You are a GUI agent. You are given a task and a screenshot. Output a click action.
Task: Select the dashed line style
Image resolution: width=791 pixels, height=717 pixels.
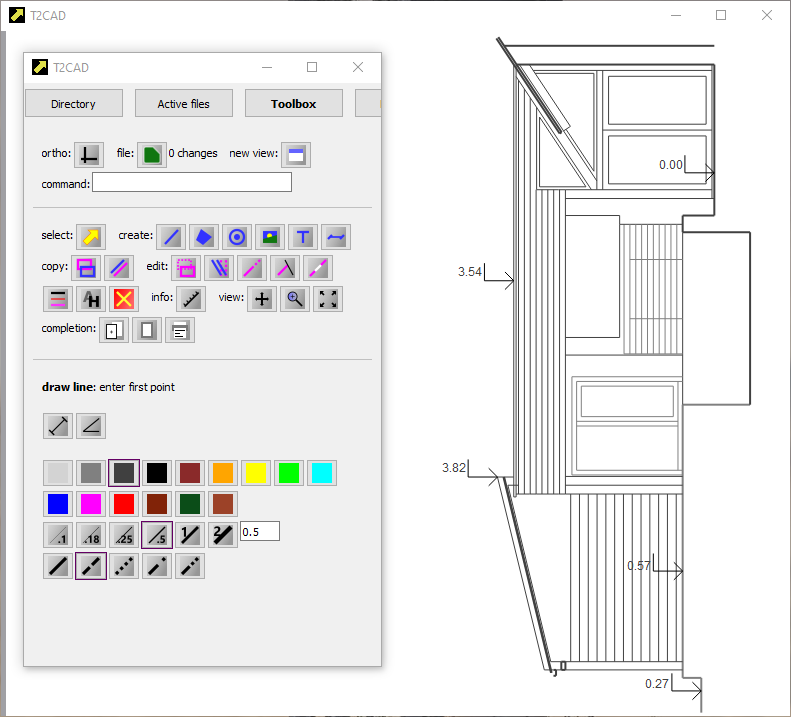point(91,566)
